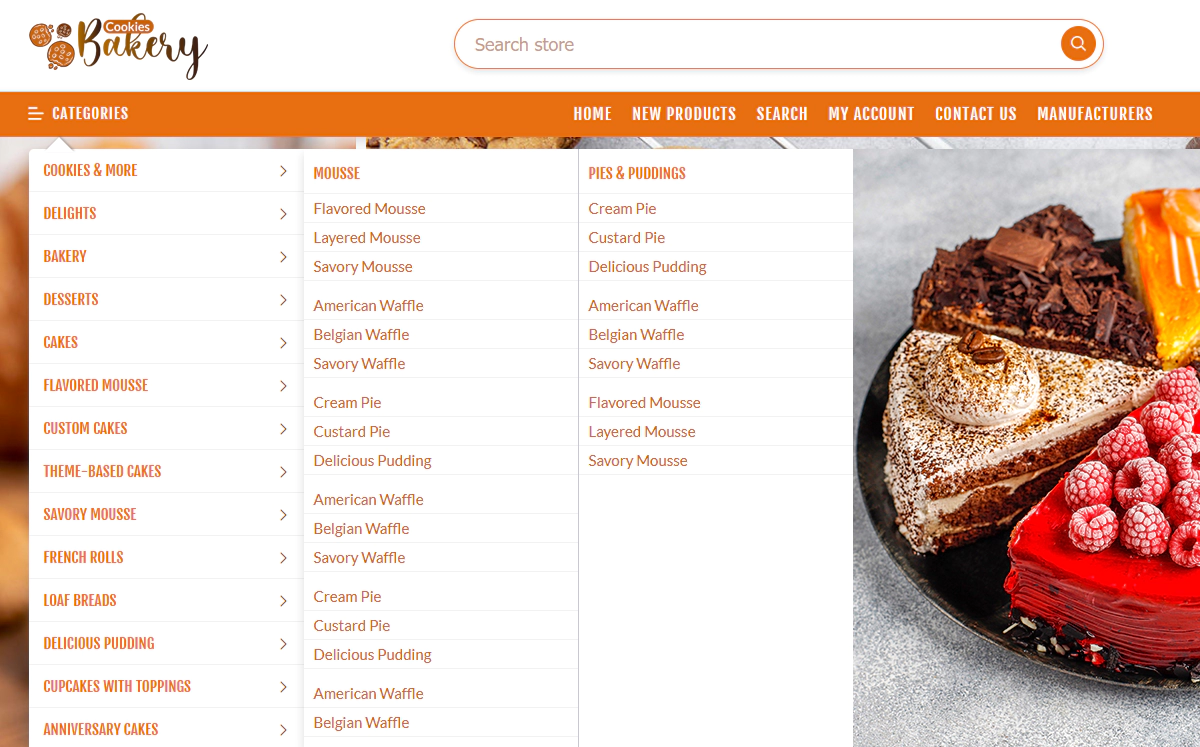Viewport: 1200px width, 747px height.
Task: Open the Theme-Based Cakes category
Action: (102, 471)
